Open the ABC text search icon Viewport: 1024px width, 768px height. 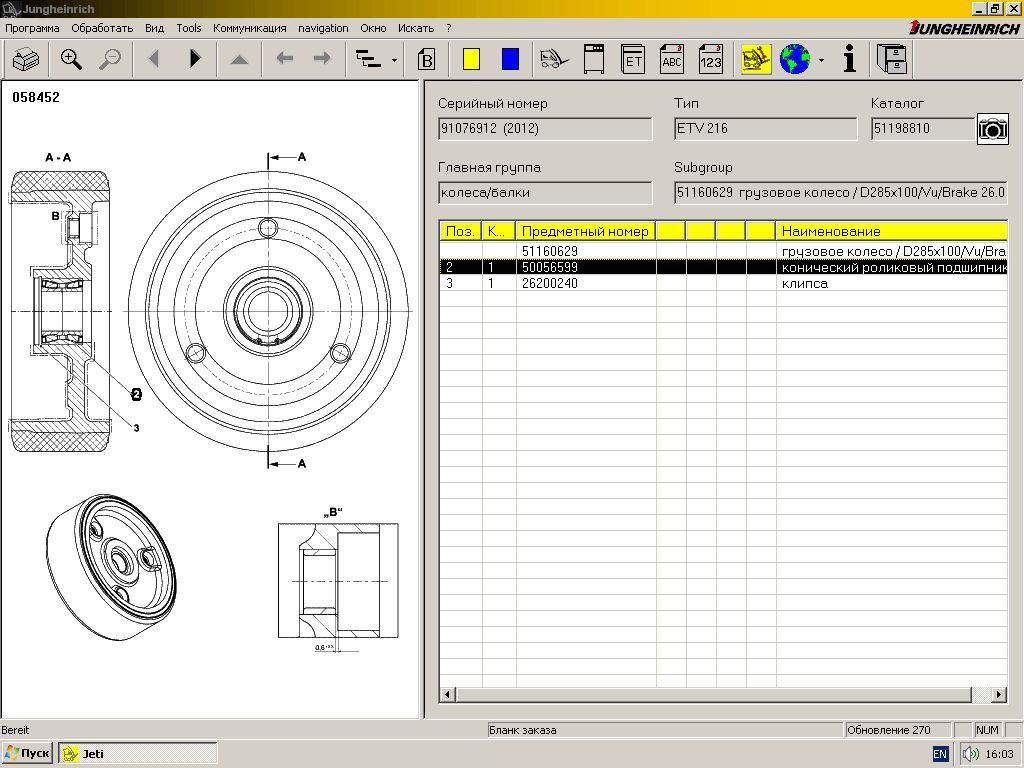tap(671, 59)
